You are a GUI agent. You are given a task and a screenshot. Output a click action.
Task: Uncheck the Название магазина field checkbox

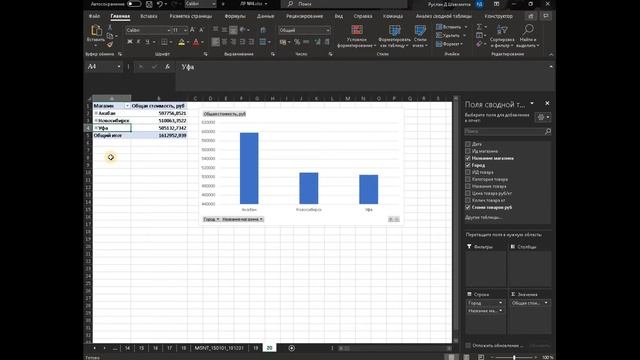[468, 158]
